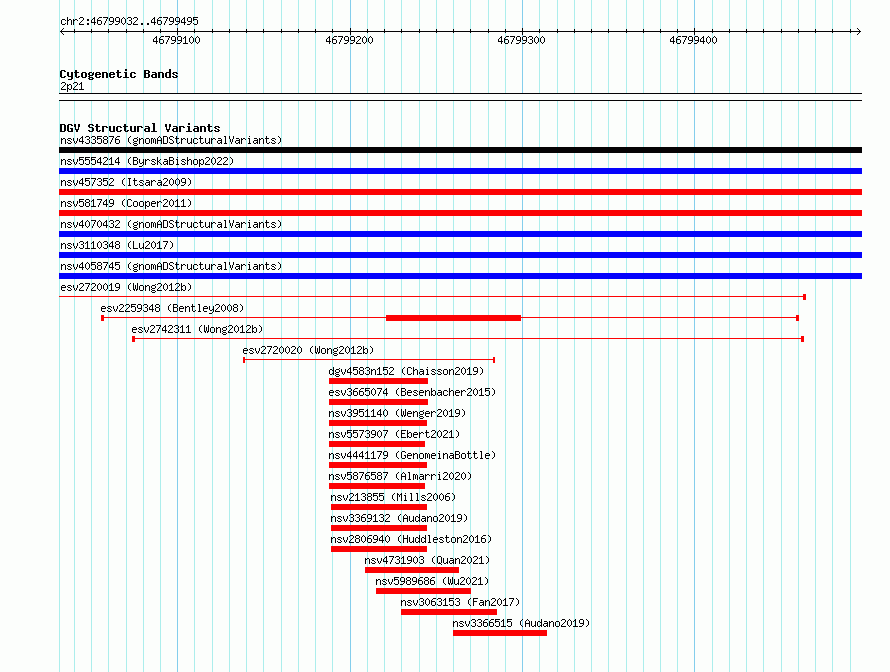Screen dimensions: 890x672
Task: Click ruler position 46799400
Action: (693, 40)
